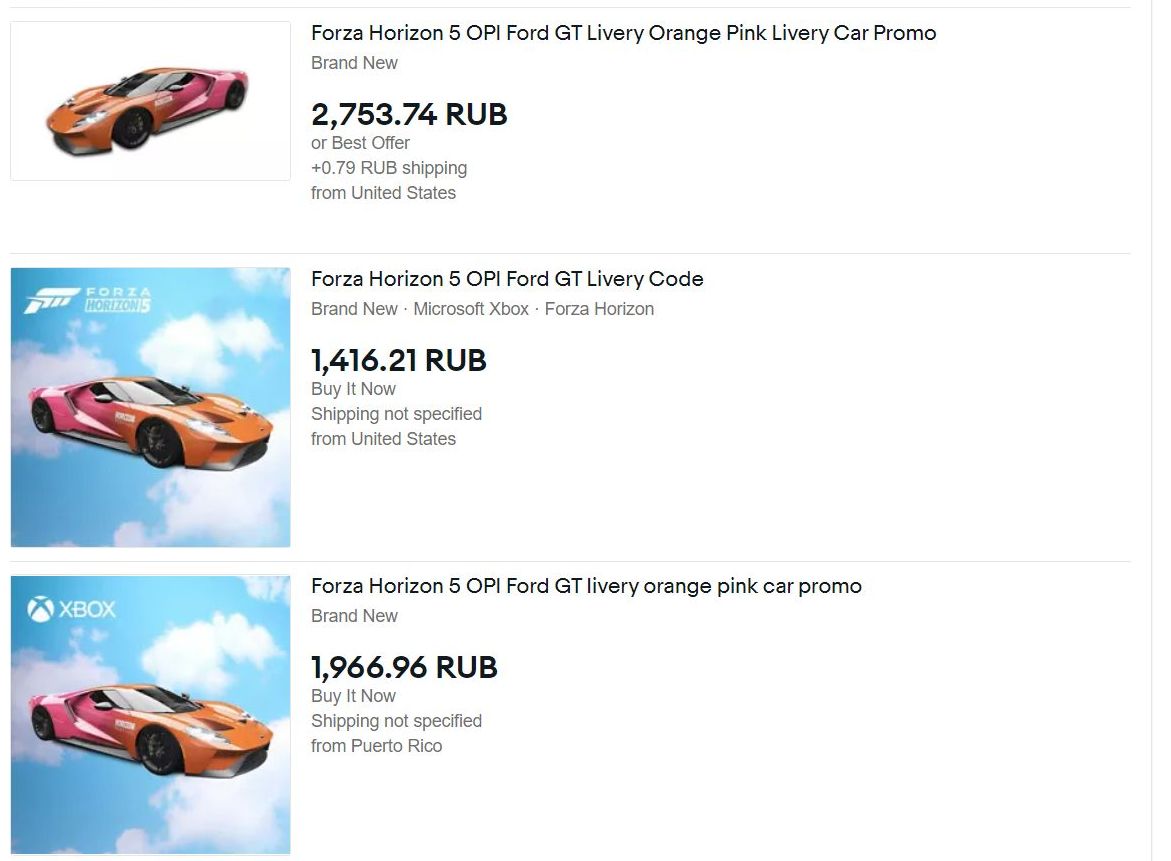Click the 1,966.96 RUB price

pos(404,667)
